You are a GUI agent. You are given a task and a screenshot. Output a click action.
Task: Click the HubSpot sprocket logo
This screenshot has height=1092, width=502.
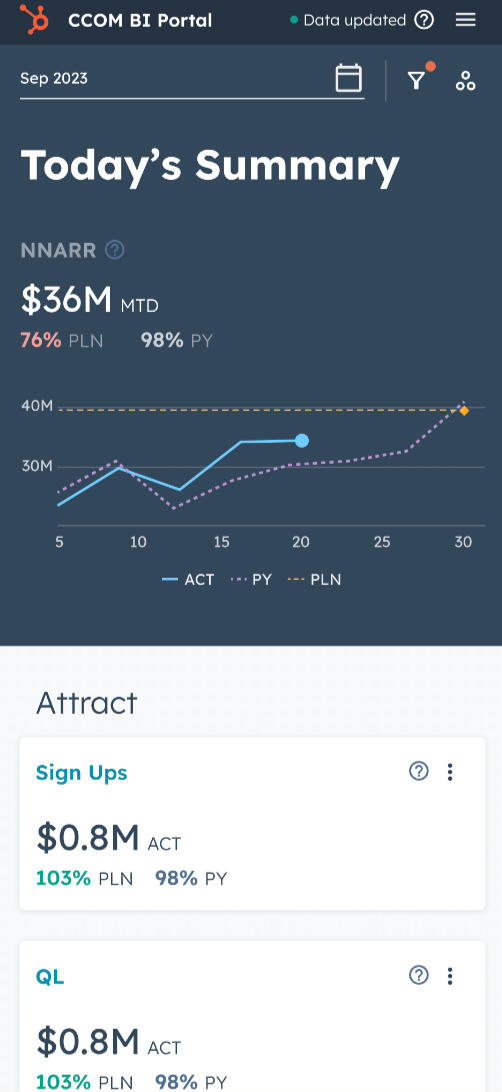(x=34, y=20)
